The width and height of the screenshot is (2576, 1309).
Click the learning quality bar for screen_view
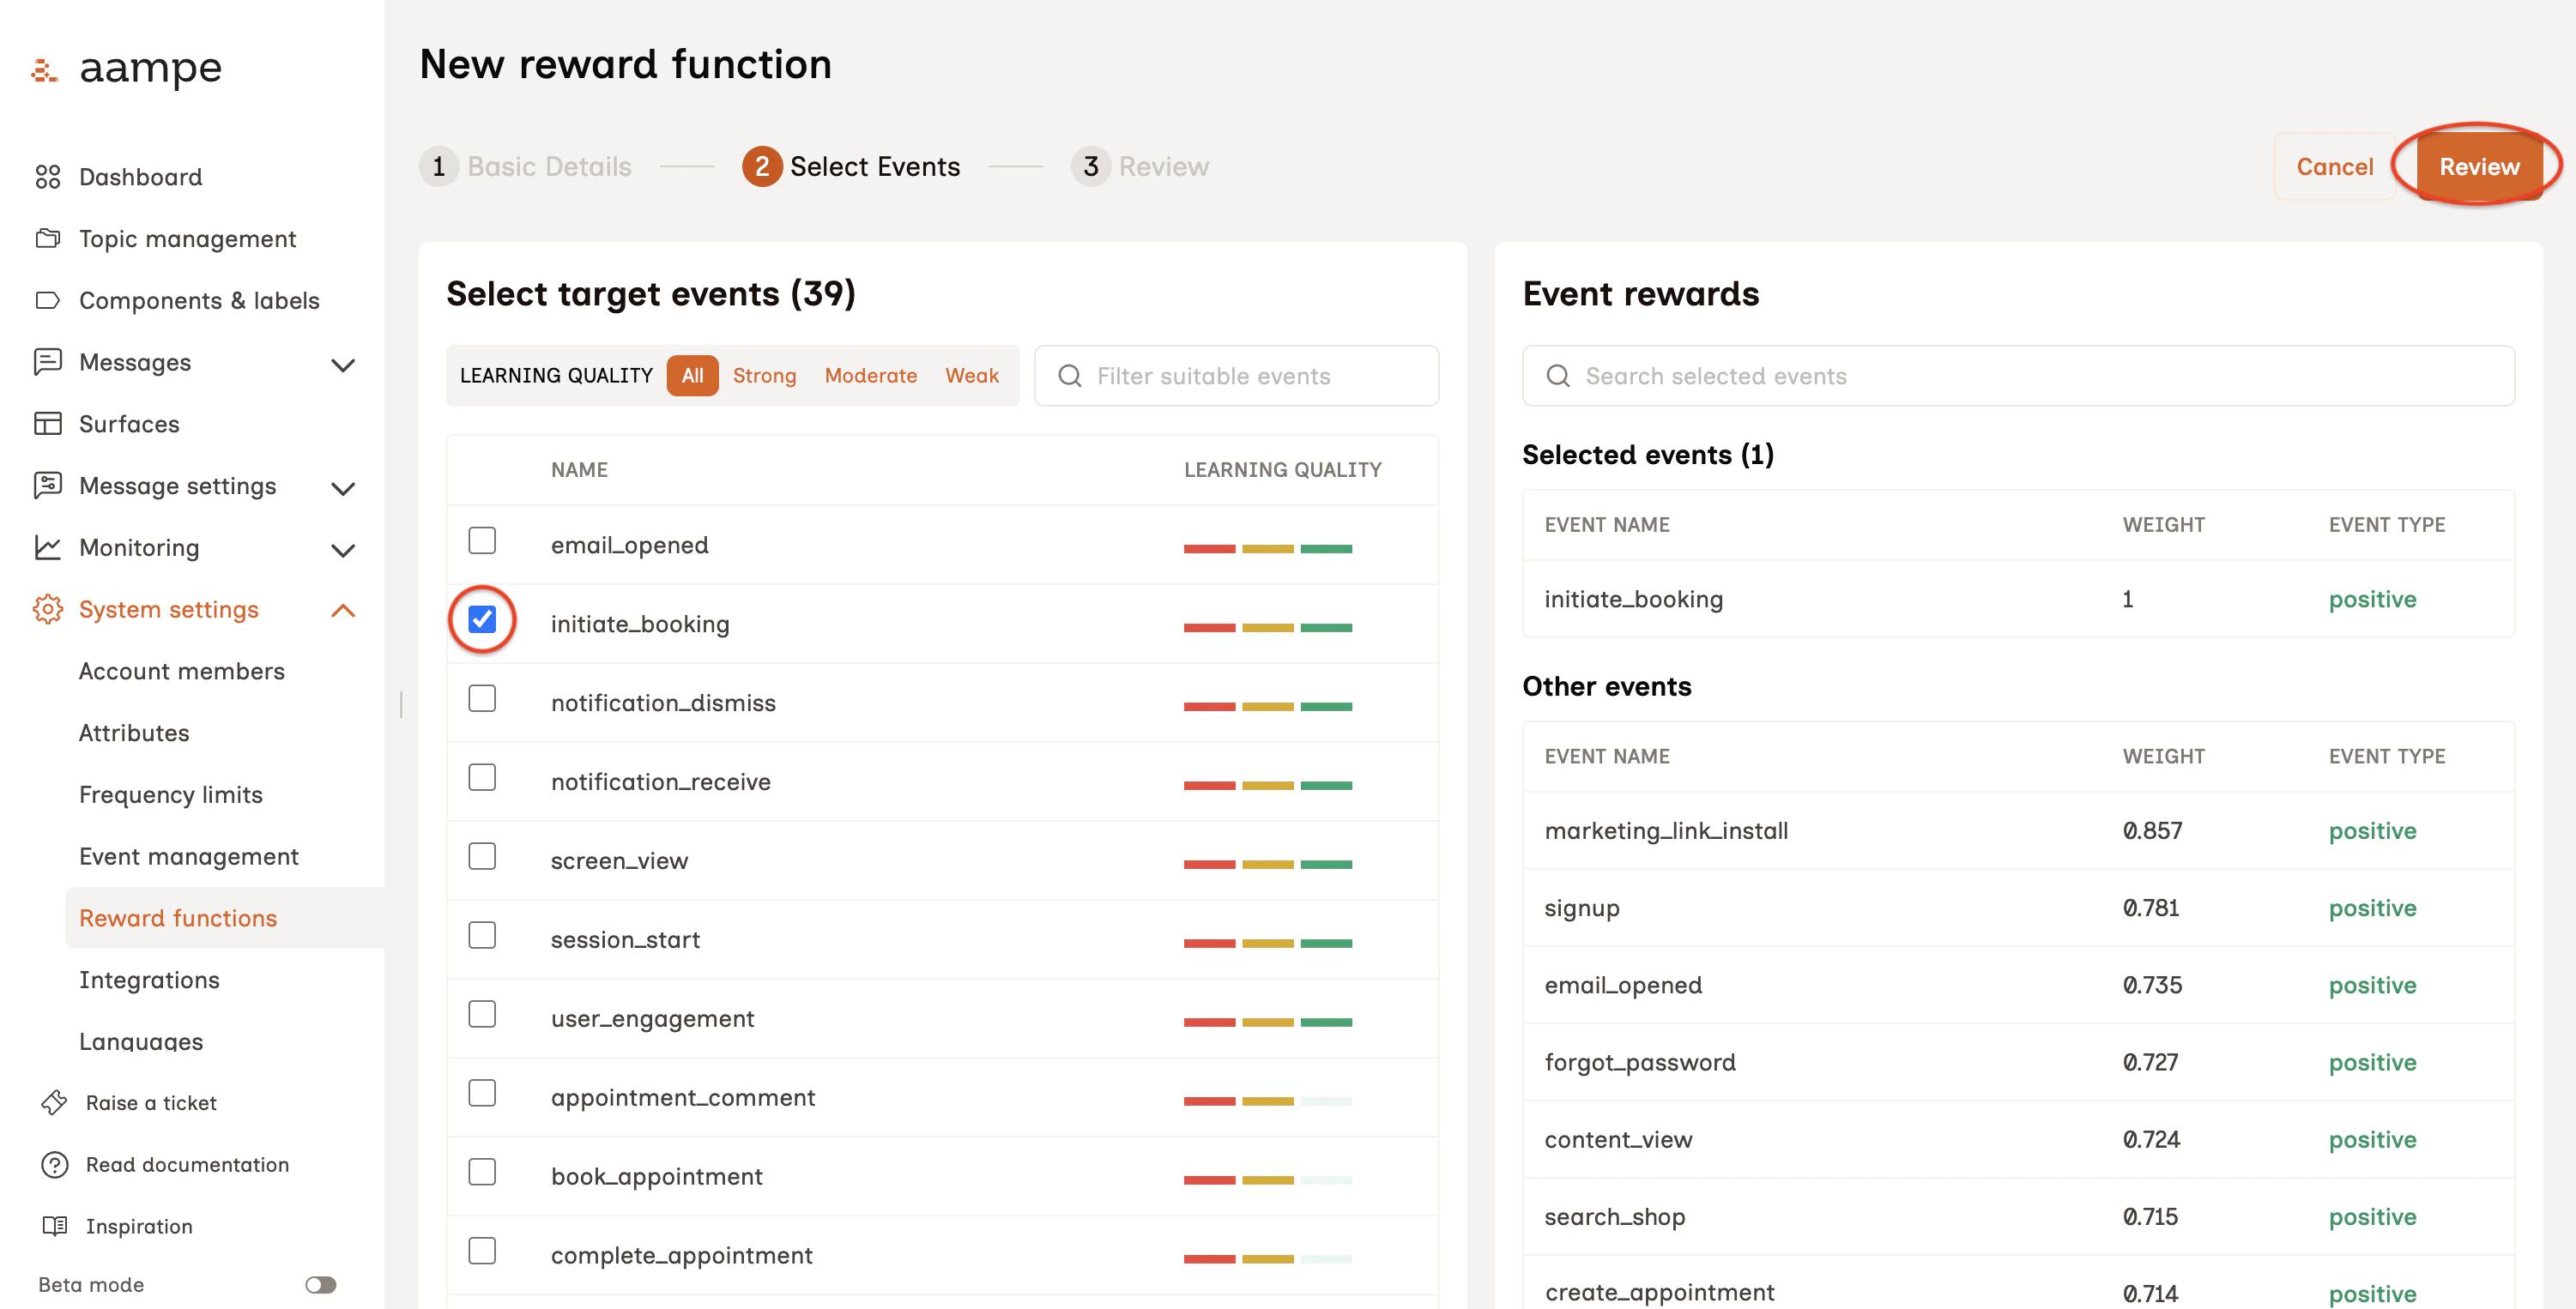pos(1267,864)
